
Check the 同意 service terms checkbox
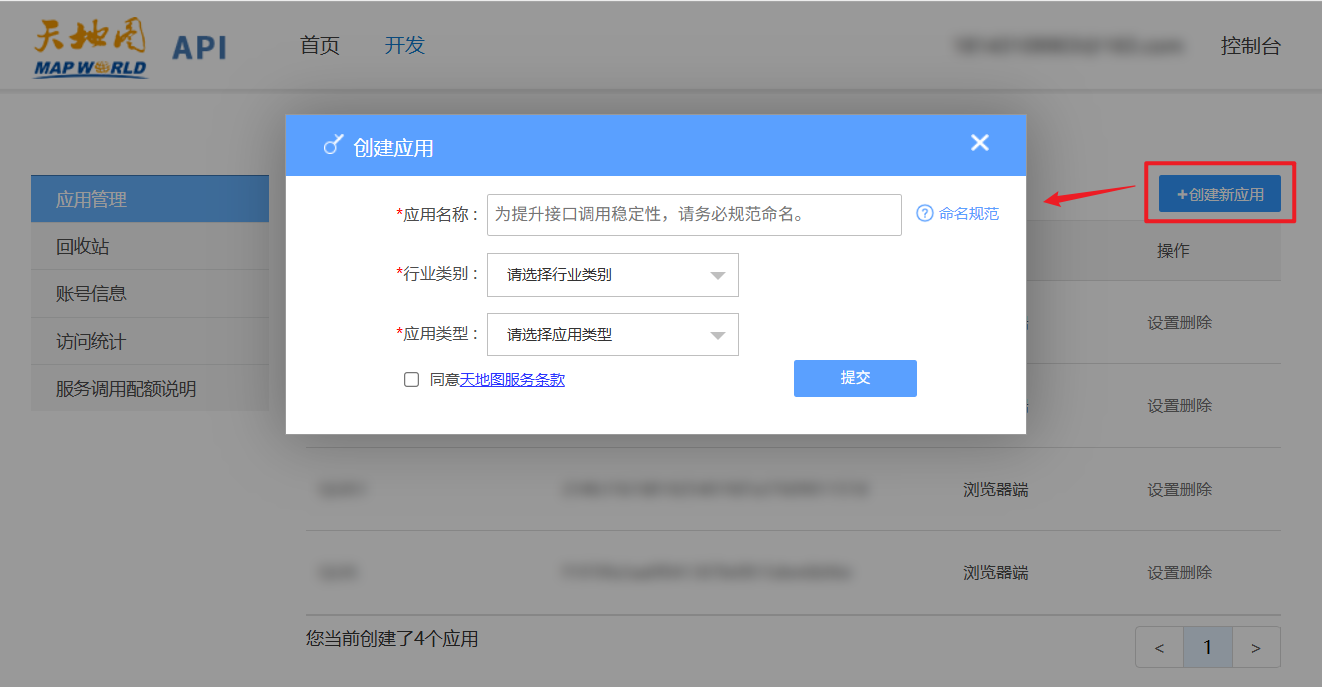click(411, 380)
